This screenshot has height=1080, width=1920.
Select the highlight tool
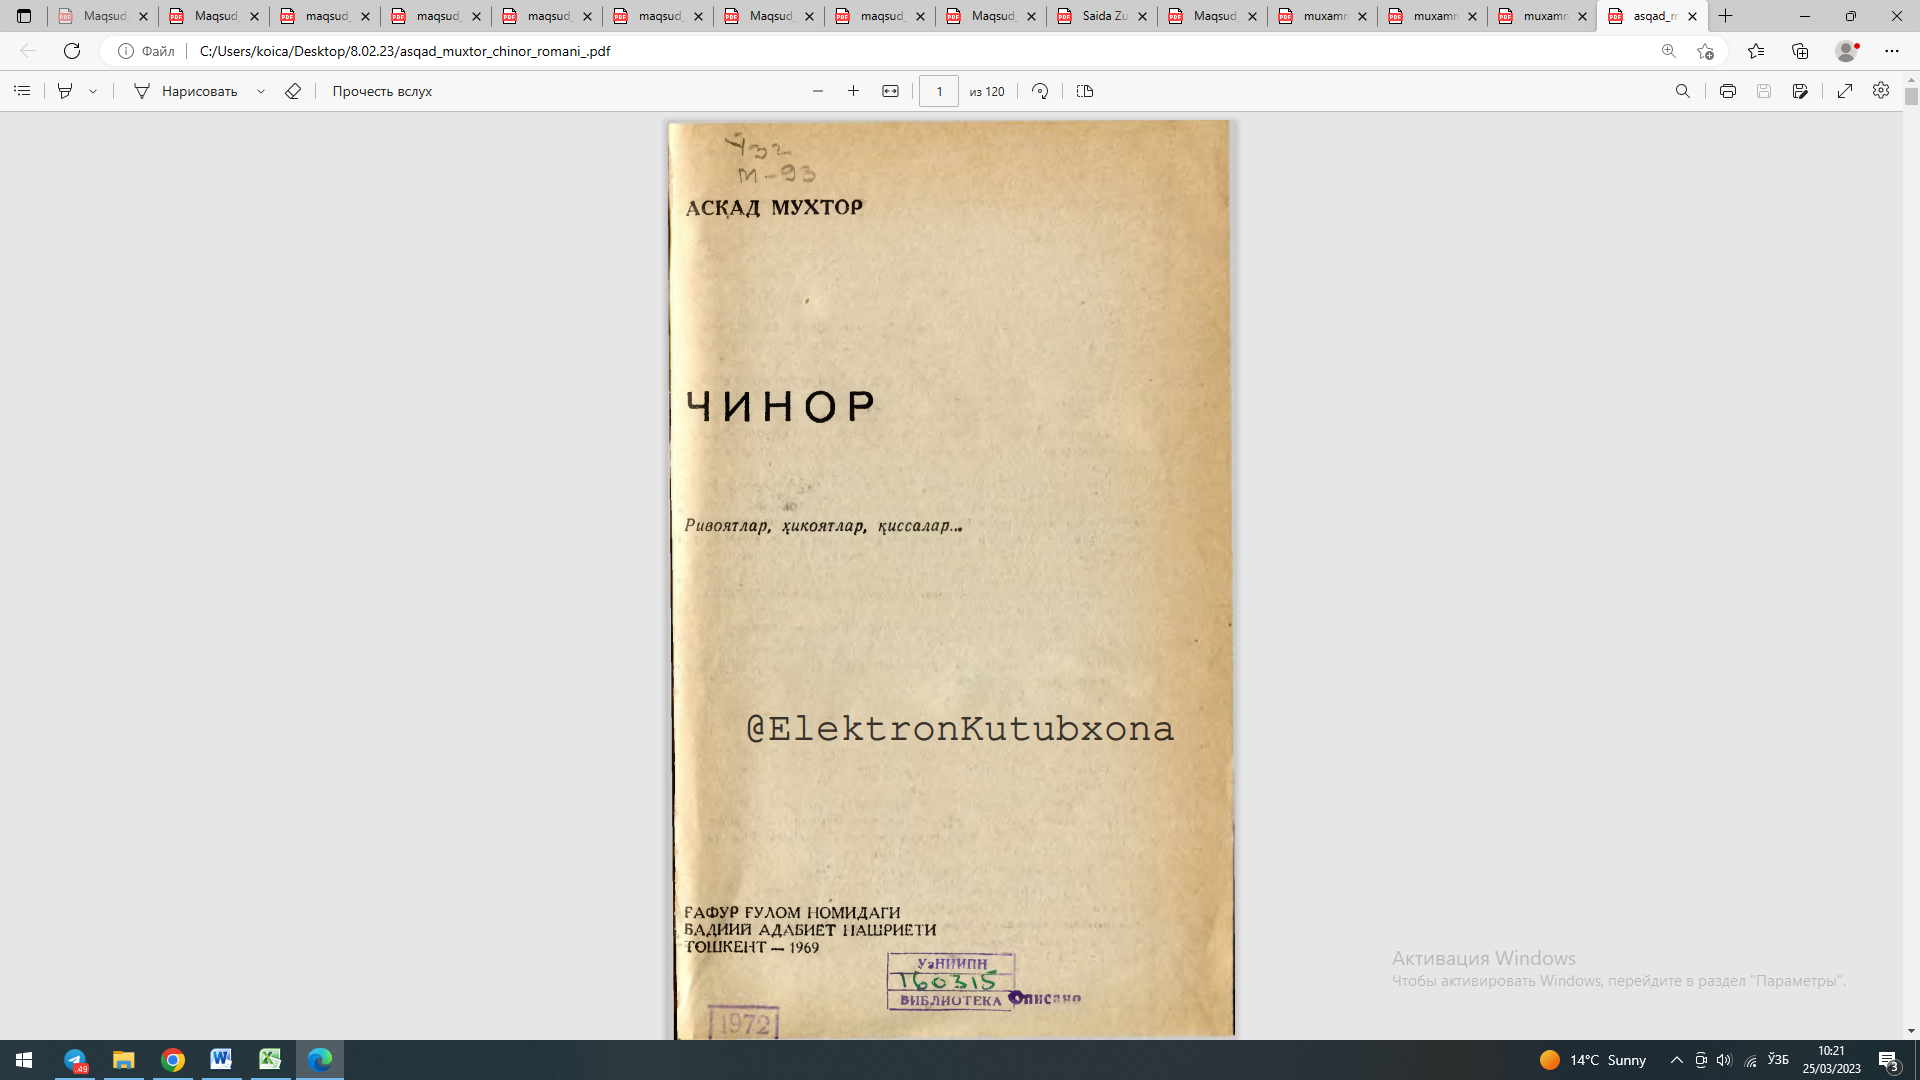coord(65,91)
